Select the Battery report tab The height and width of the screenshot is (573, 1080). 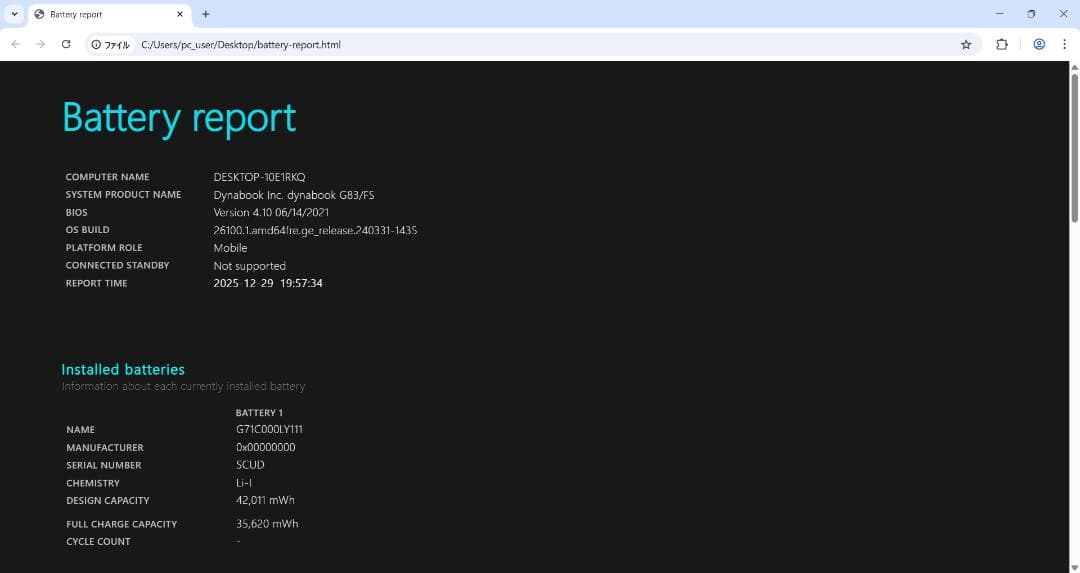coord(100,14)
